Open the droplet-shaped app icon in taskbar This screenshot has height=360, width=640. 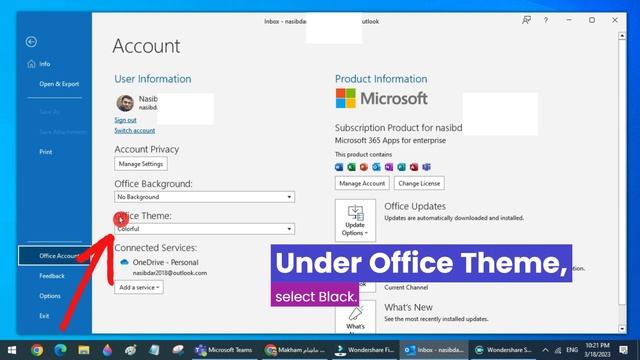[x=107, y=350]
